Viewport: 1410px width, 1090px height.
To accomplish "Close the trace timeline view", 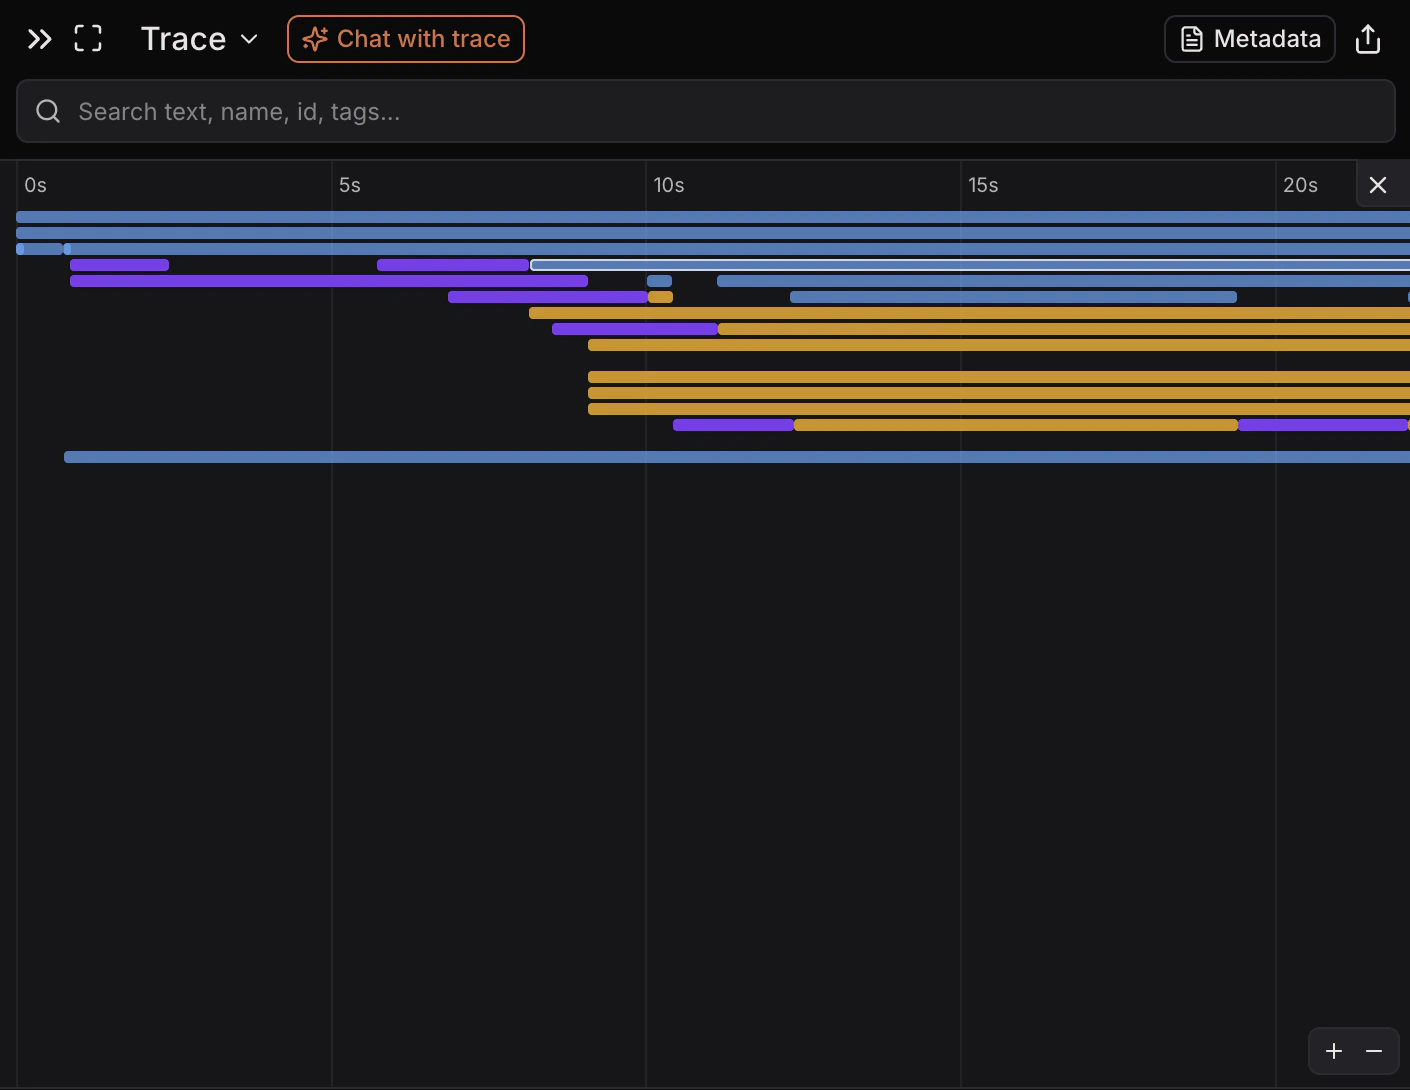I will tap(1379, 185).
